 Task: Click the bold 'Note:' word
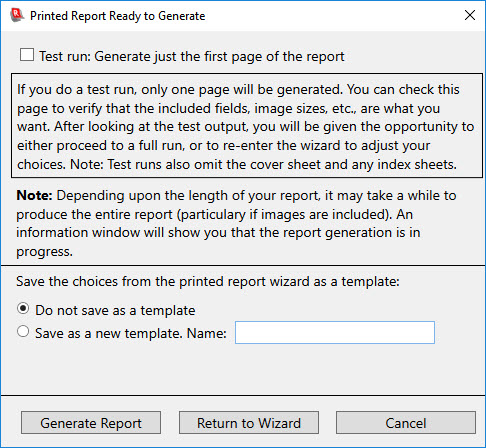tap(34, 195)
